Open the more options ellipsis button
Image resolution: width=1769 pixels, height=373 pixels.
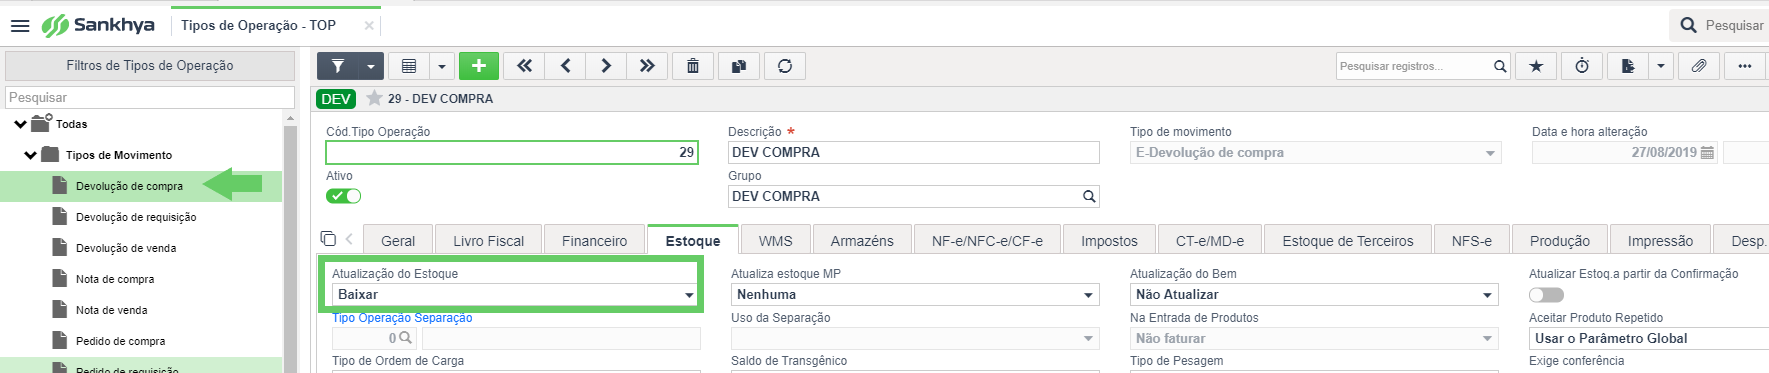(1745, 66)
